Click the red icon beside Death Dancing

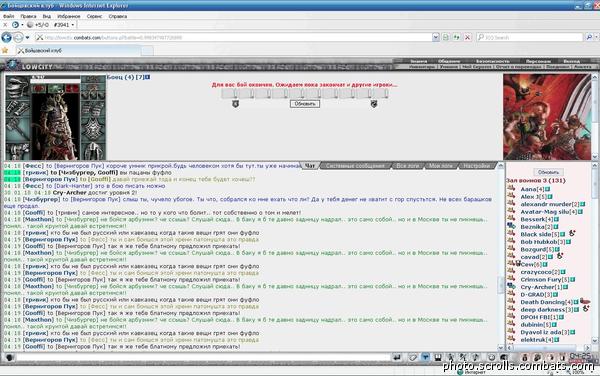click(x=584, y=301)
